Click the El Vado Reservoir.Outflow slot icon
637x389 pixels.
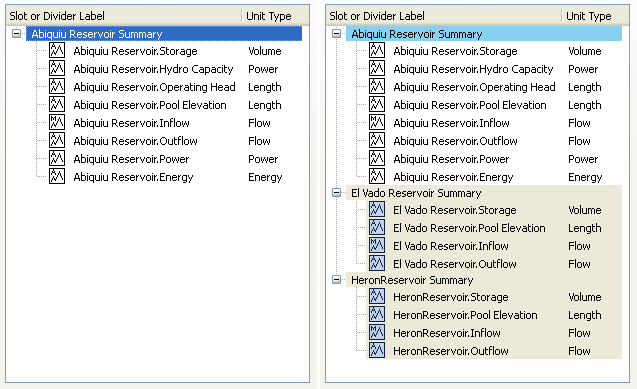point(377,264)
